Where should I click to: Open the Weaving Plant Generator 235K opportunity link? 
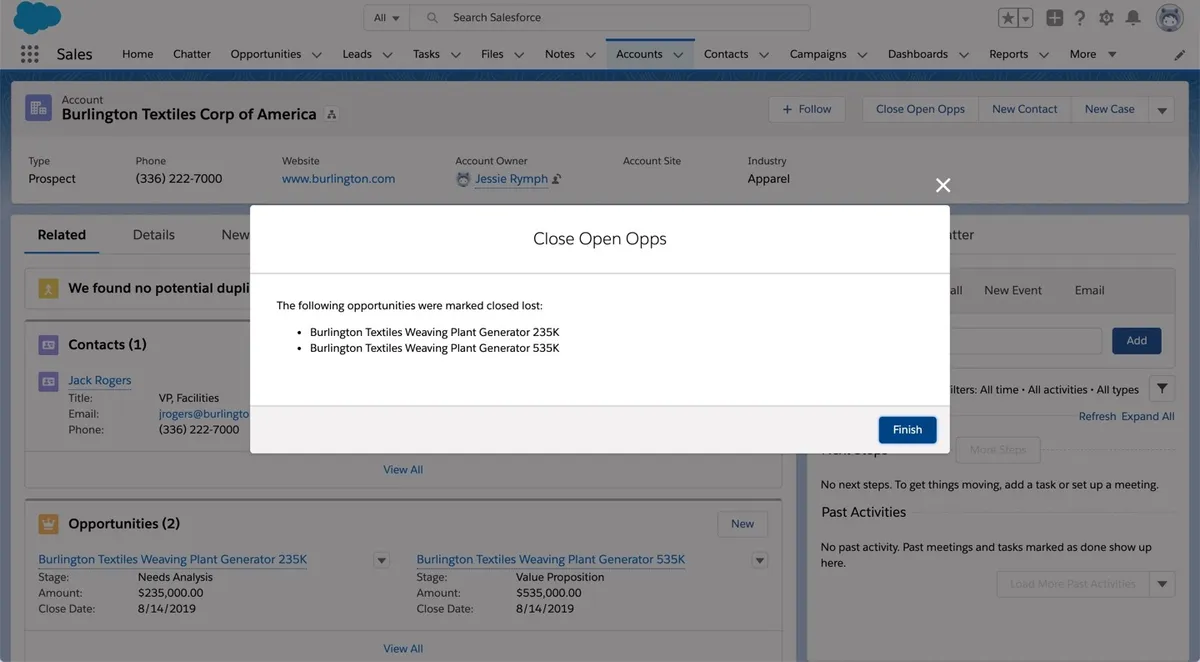(x=173, y=560)
